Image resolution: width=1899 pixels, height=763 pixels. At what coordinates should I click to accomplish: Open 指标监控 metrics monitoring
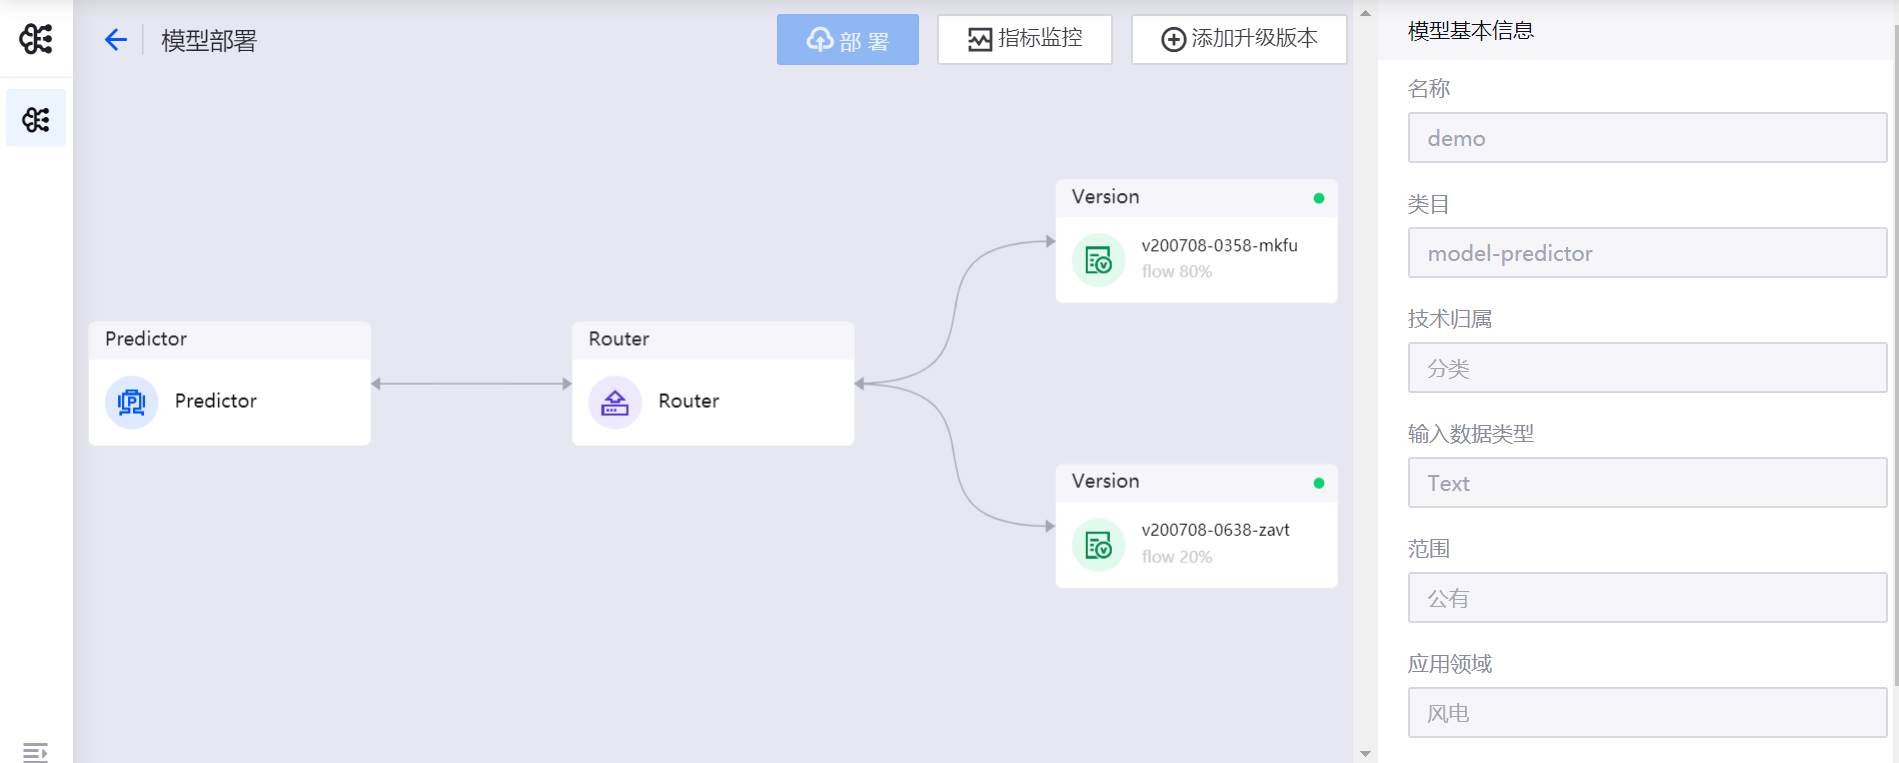point(1024,39)
